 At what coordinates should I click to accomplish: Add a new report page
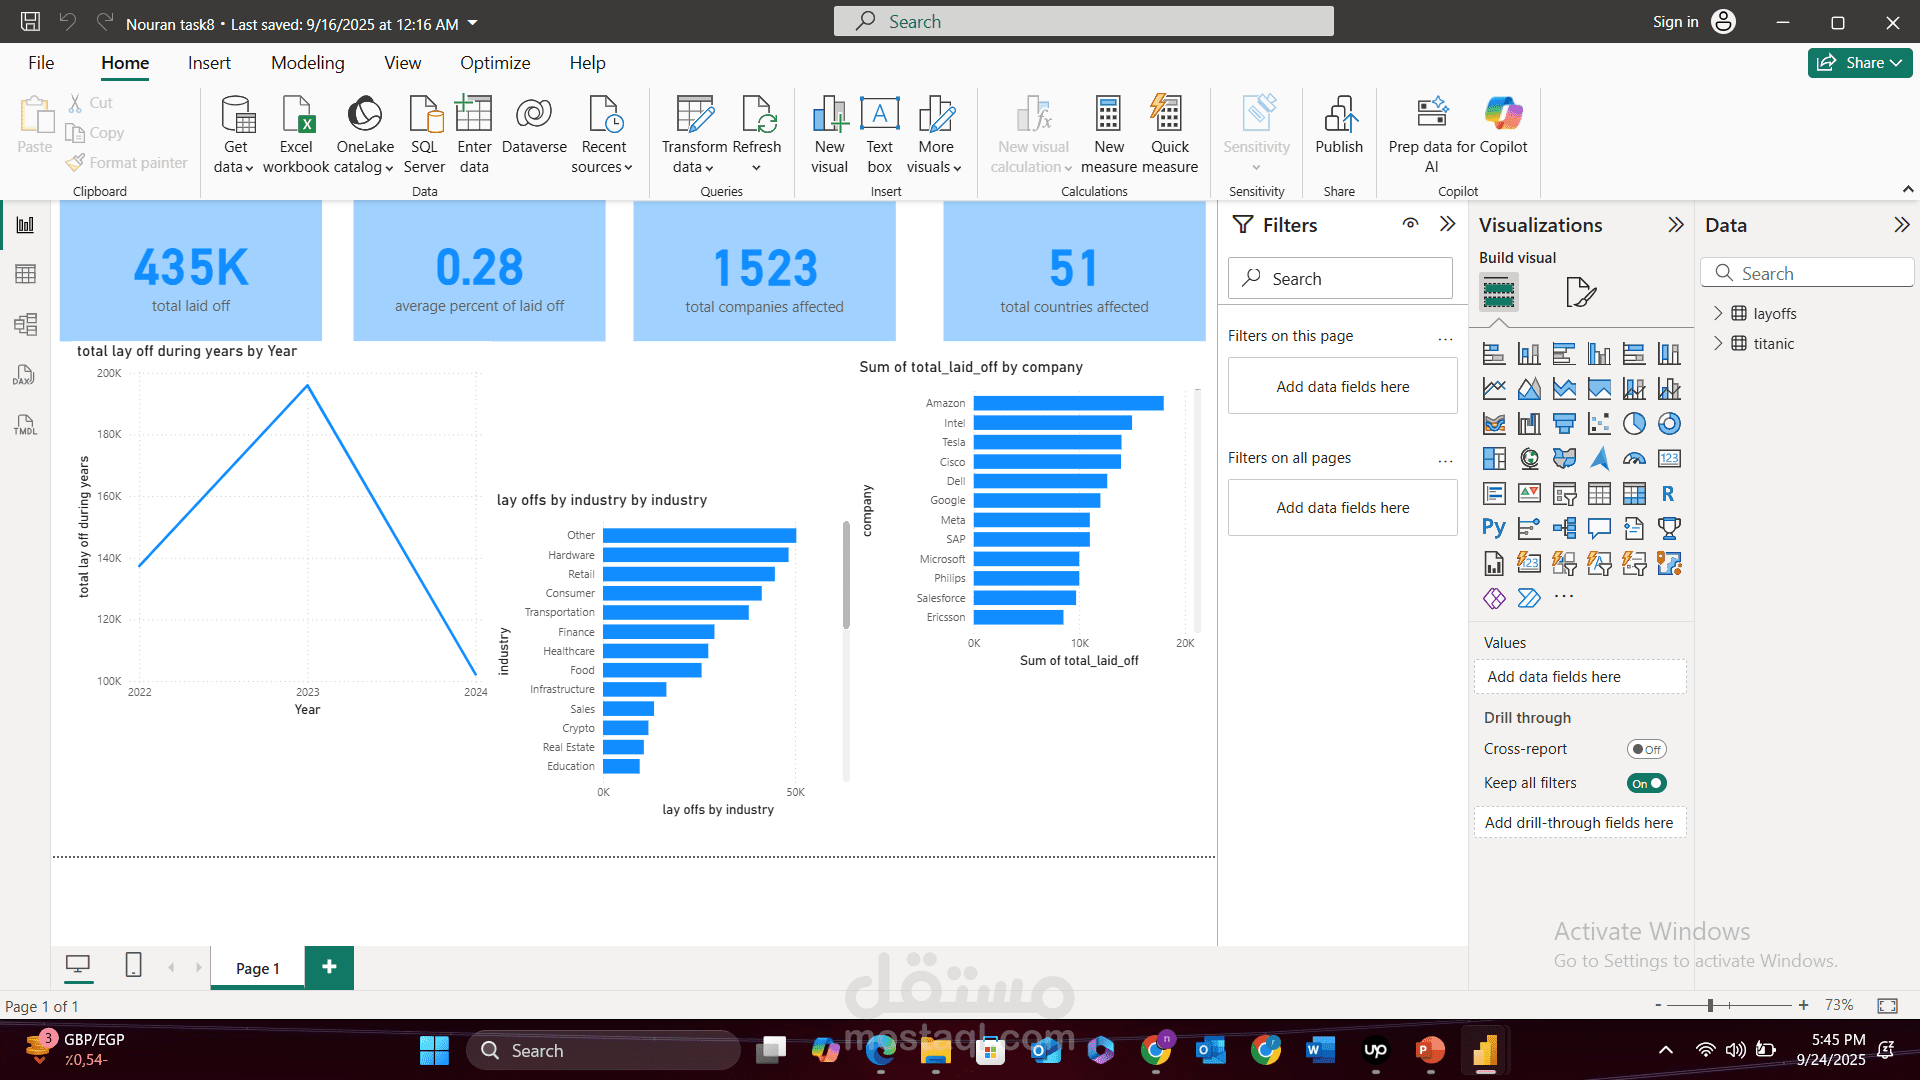tap(329, 967)
